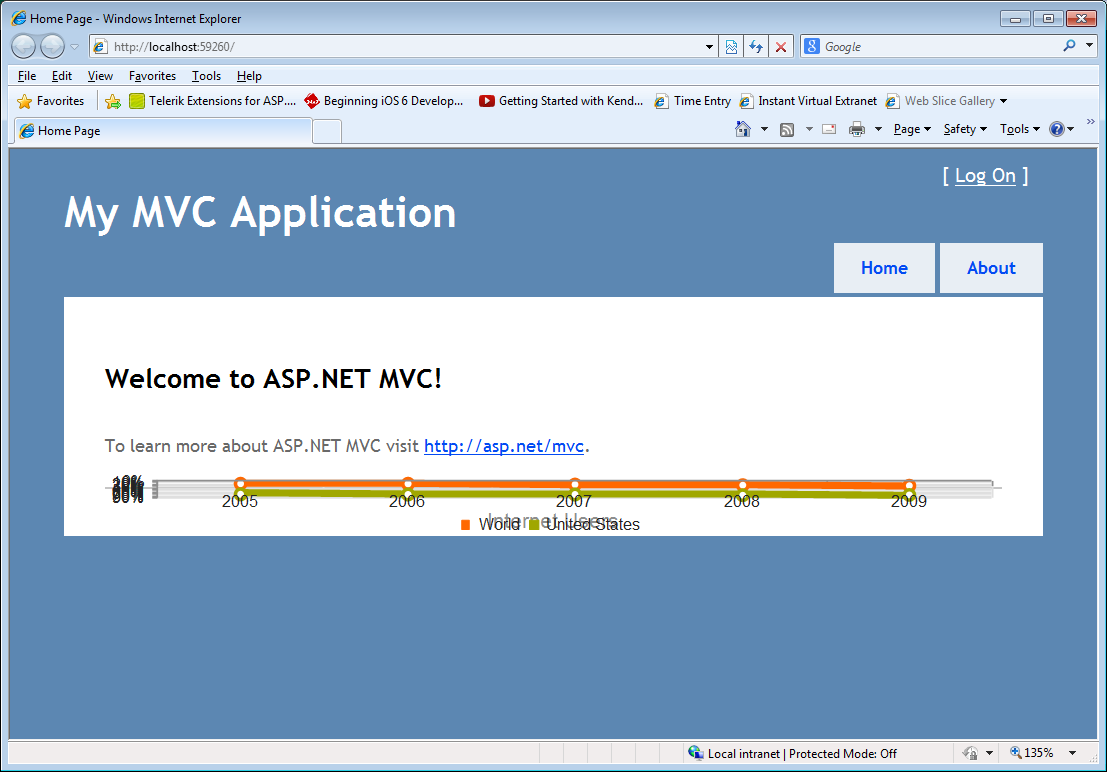Click inside the Google search box

939,47
